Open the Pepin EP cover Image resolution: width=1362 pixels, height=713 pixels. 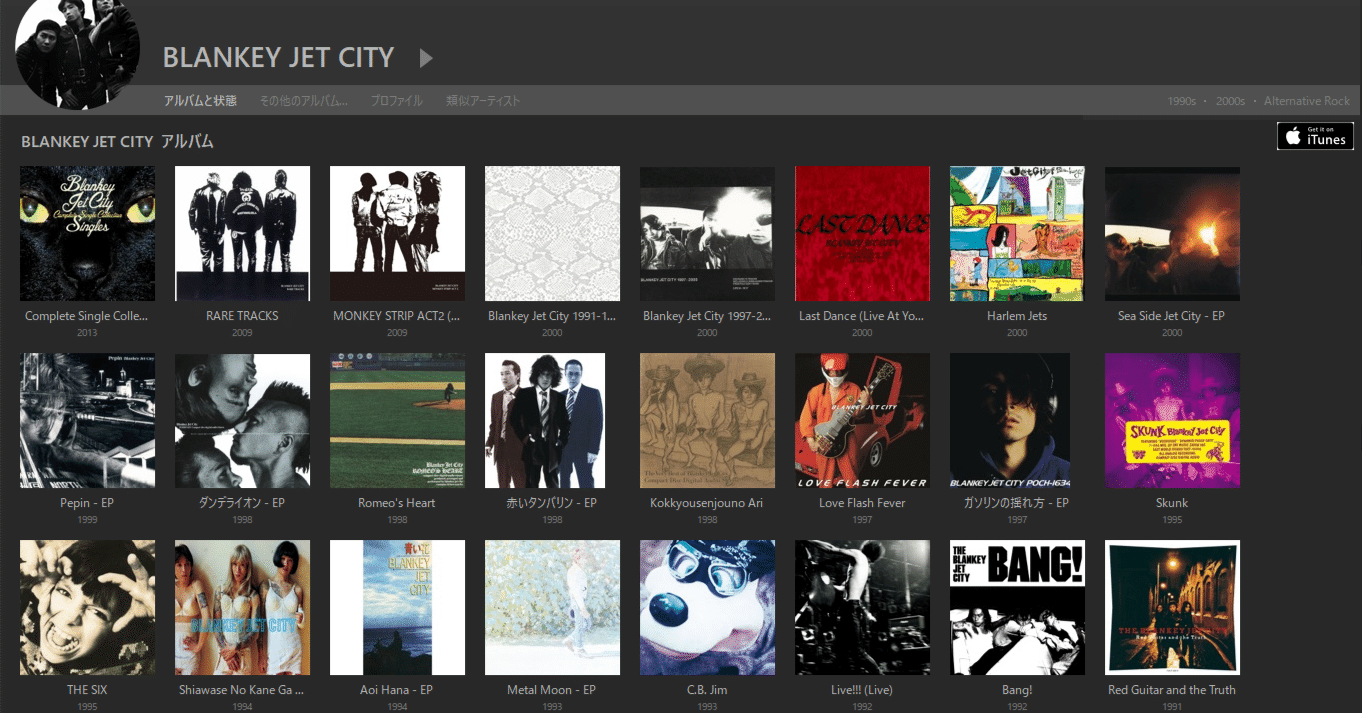tap(87, 420)
